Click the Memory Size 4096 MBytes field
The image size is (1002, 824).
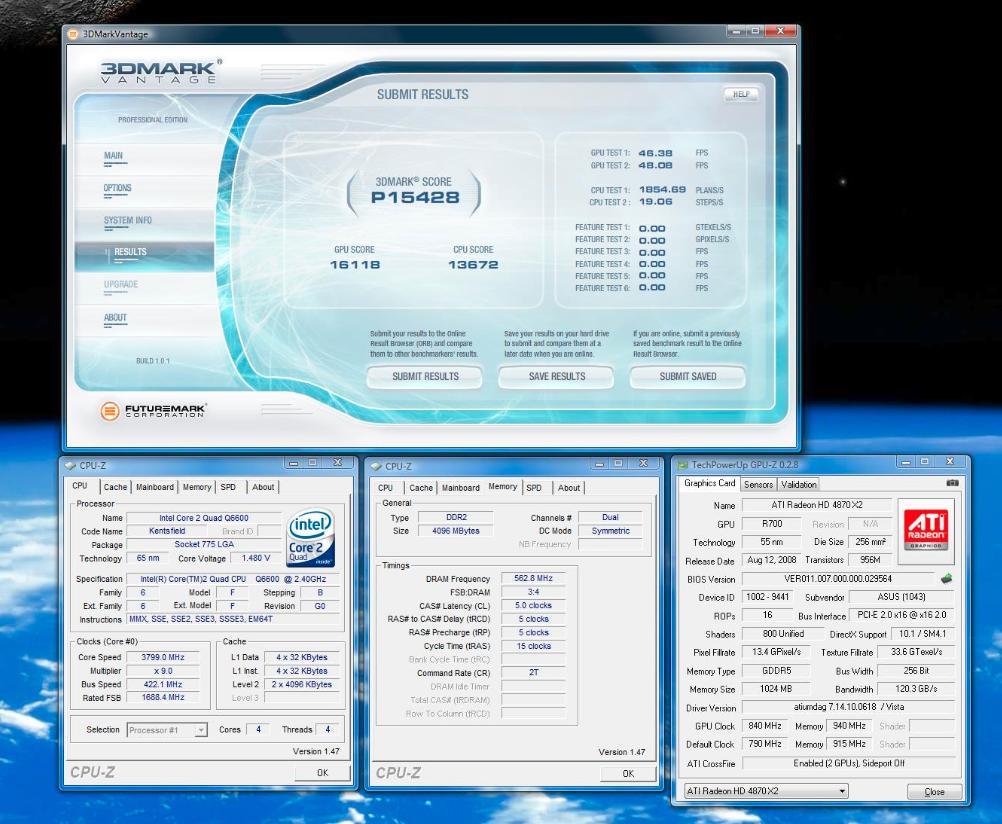pyautogui.click(x=456, y=531)
